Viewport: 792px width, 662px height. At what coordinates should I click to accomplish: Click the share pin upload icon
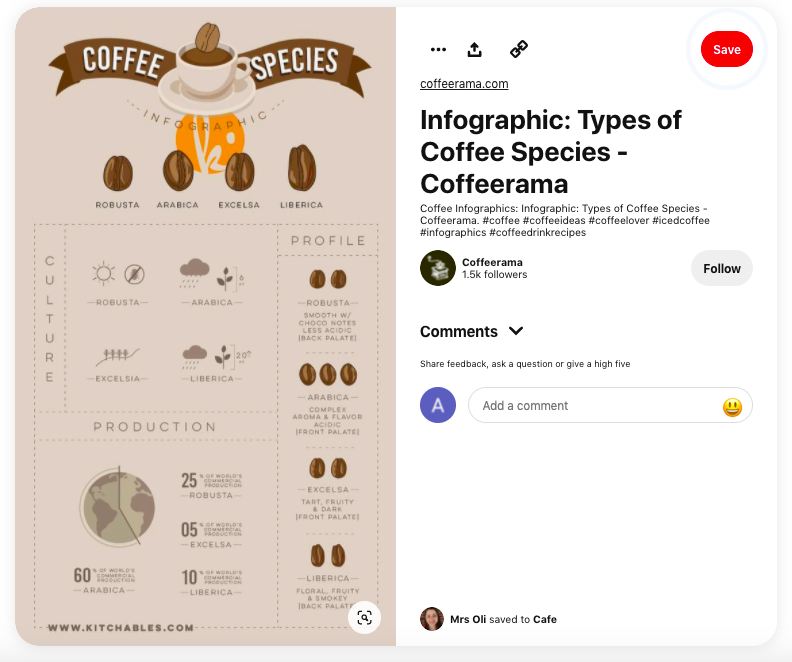coord(475,49)
